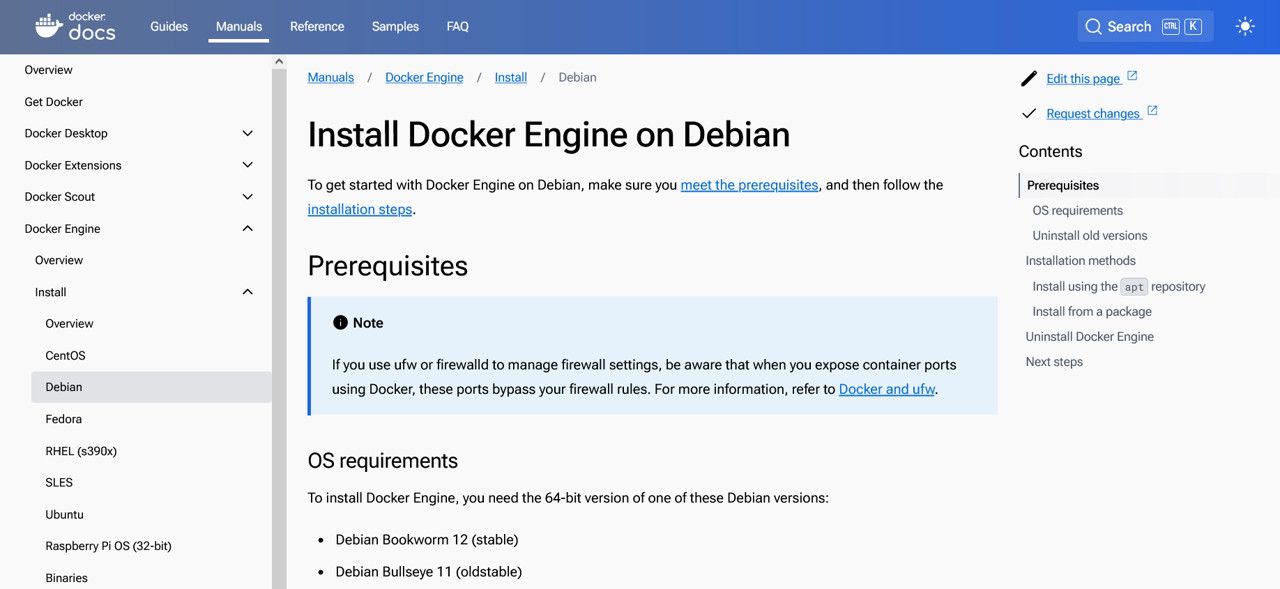Expand the Docker Desktop sidebar section
Viewport: 1280px width, 589px height.
pos(248,133)
